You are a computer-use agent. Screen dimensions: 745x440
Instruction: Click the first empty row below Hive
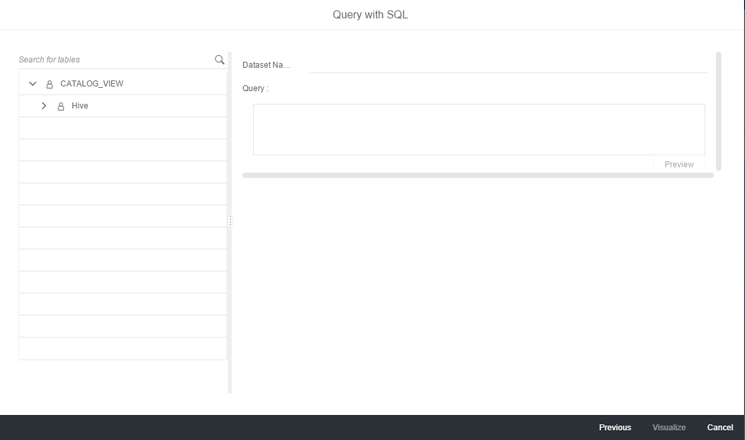122,128
